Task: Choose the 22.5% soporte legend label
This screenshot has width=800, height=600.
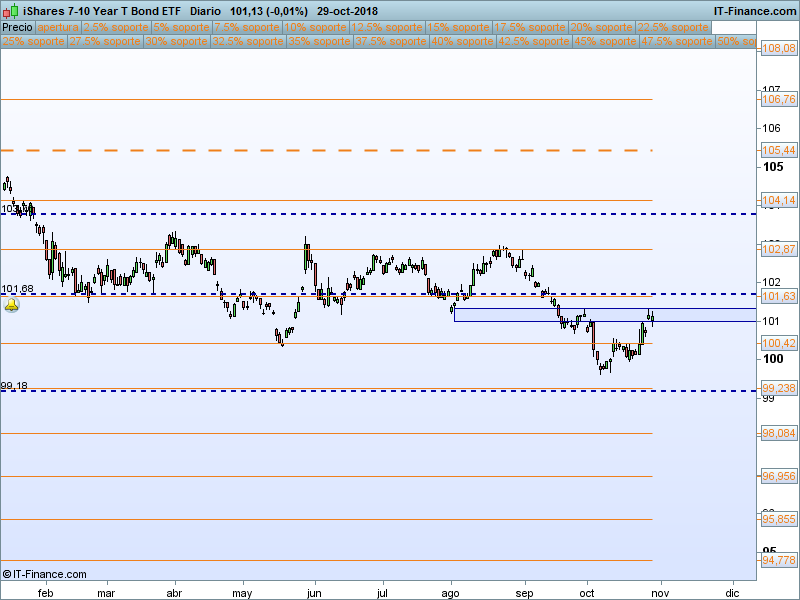Action: point(674,28)
